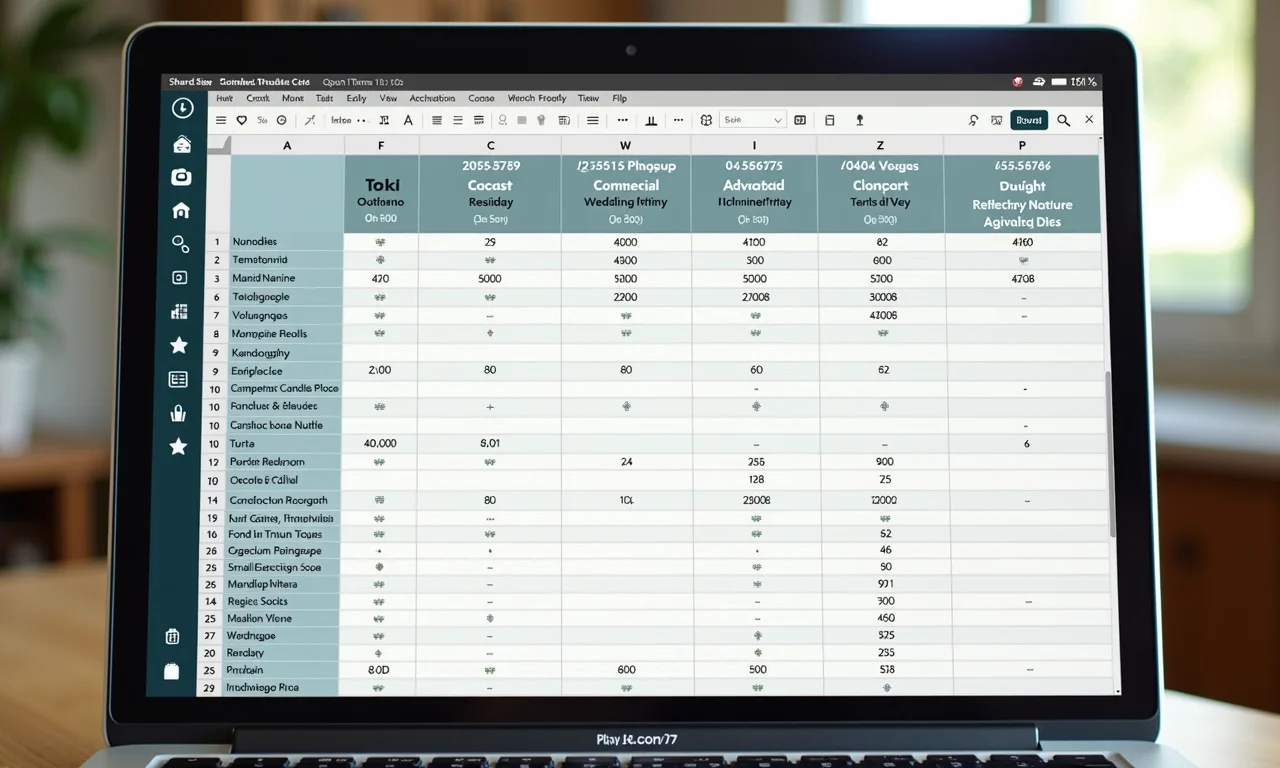Select column header W
This screenshot has height=768, width=1280.
click(625, 145)
